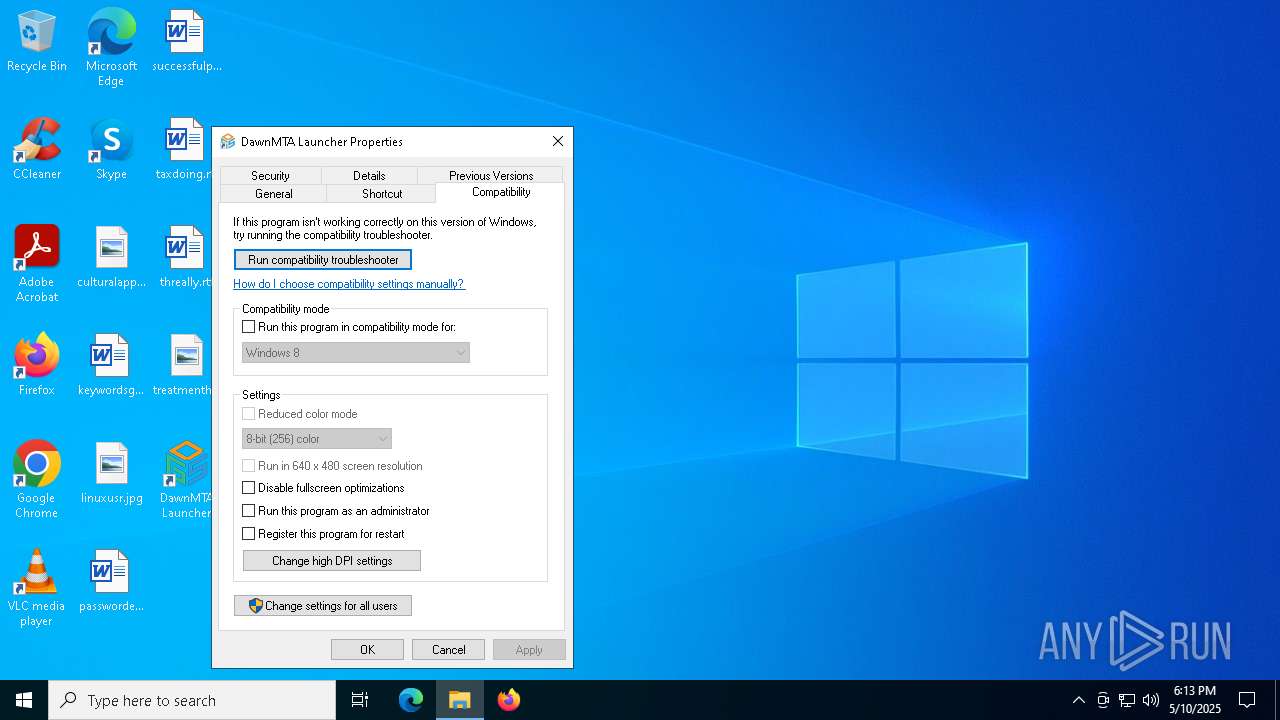1280x720 pixels.
Task: Switch to the General tab
Action: [273, 194]
